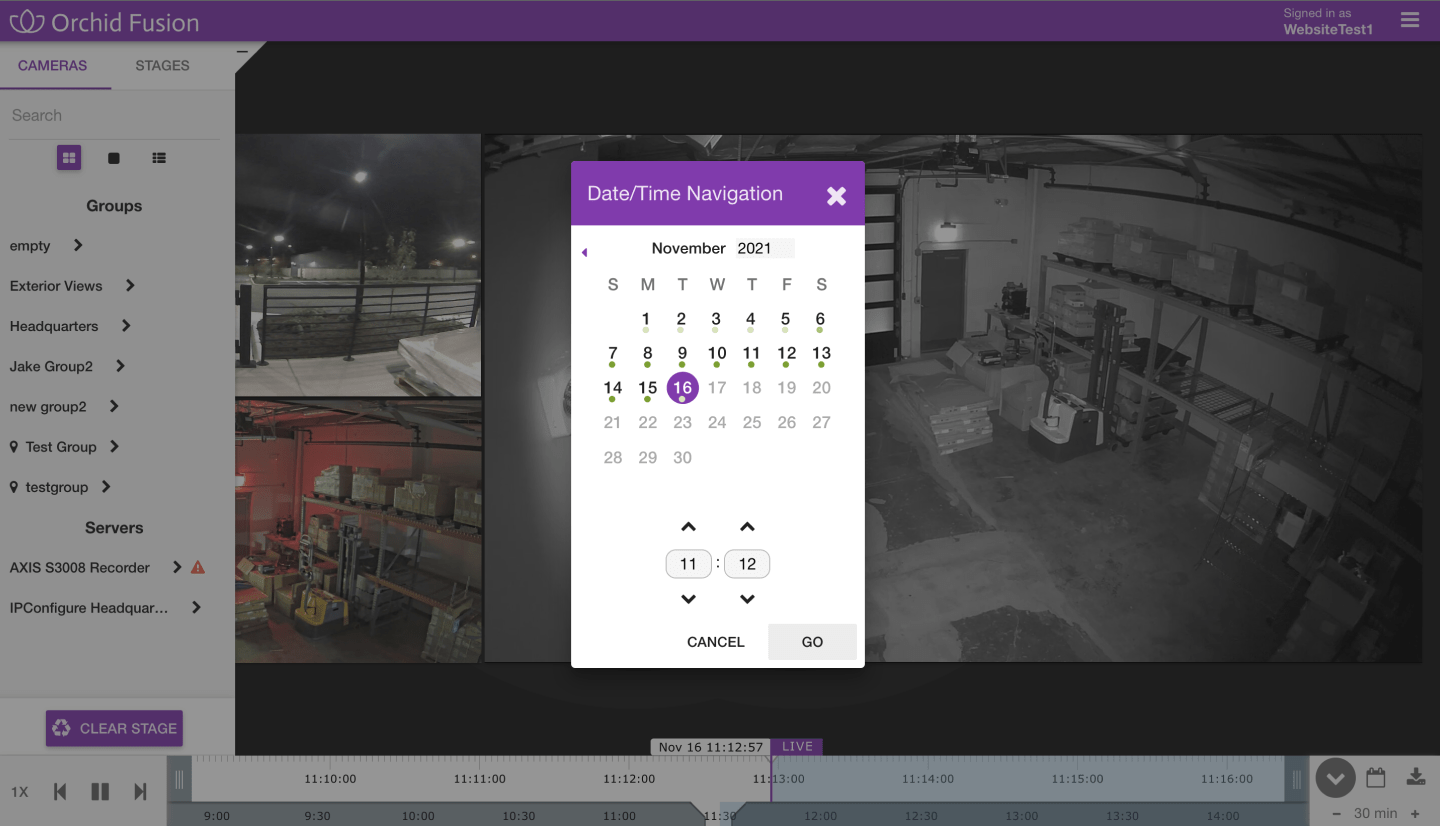Select November 1 in calendar
This screenshot has width=1440, height=826.
(646, 319)
